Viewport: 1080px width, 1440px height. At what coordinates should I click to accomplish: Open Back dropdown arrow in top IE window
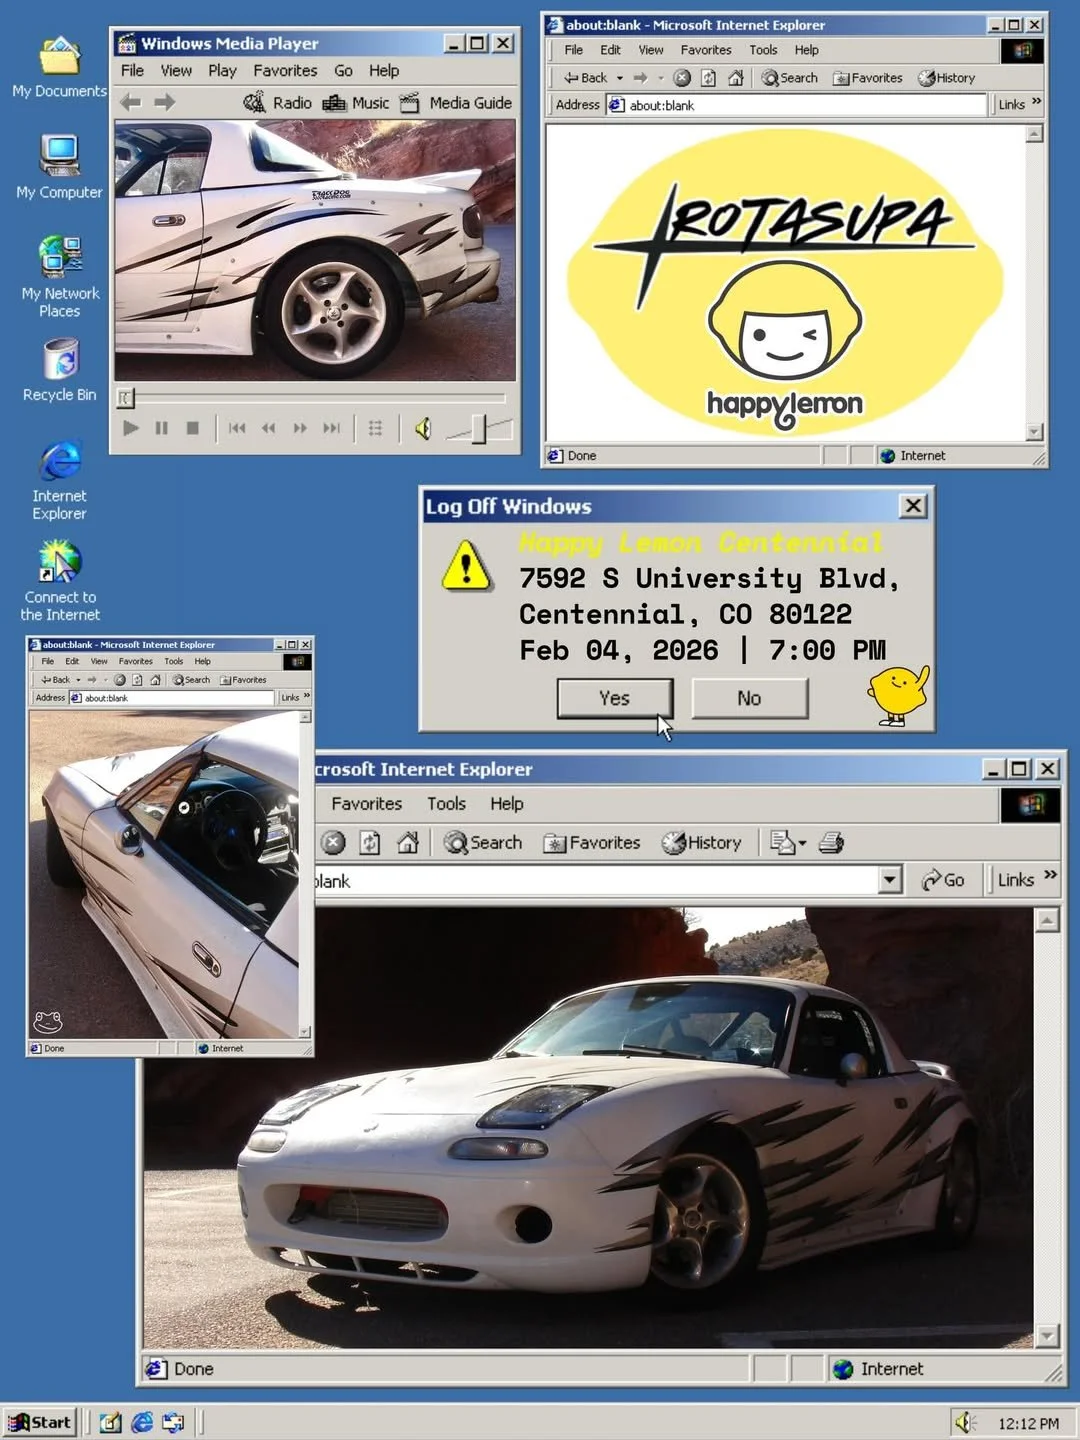coord(620,77)
